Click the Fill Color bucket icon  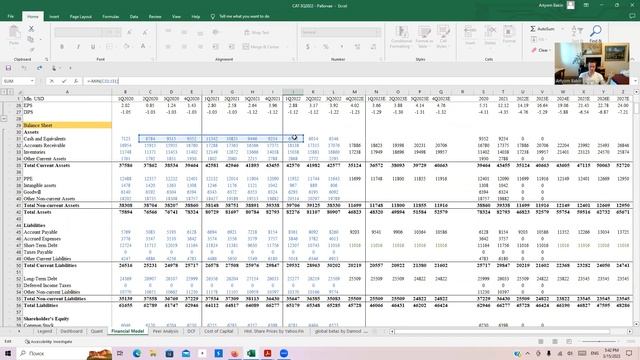click(x=127, y=47)
